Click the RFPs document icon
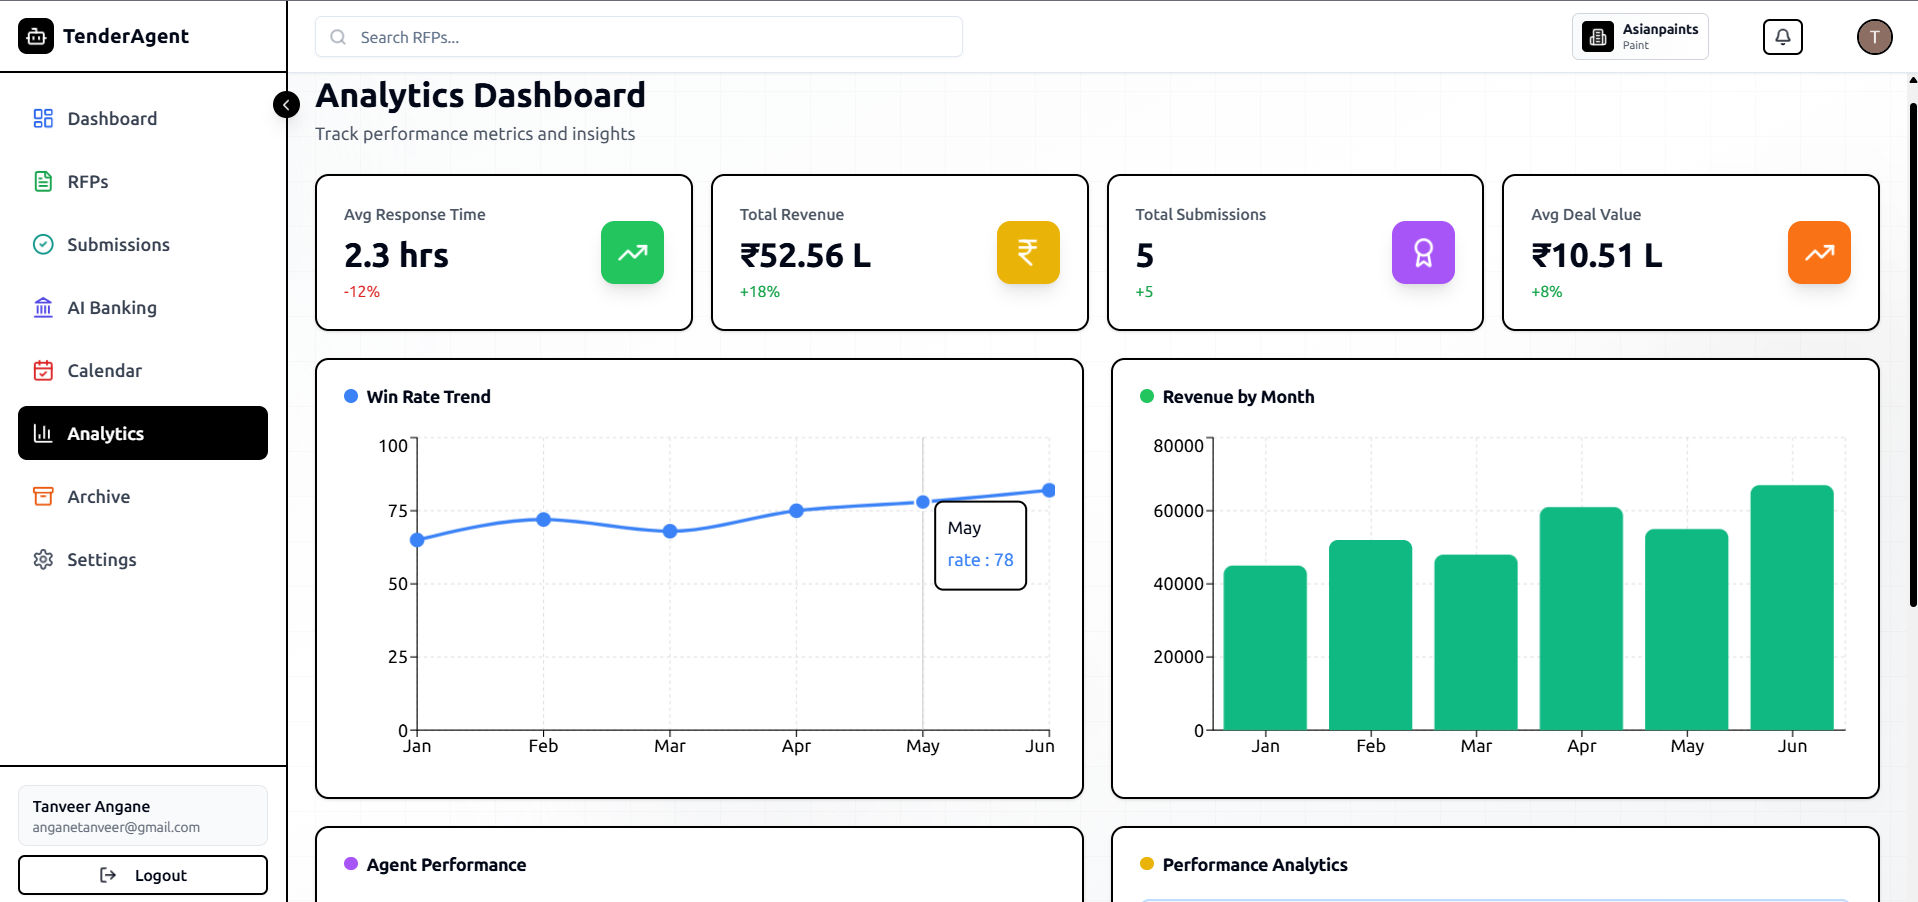This screenshot has width=1918, height=902. [43, 182]
